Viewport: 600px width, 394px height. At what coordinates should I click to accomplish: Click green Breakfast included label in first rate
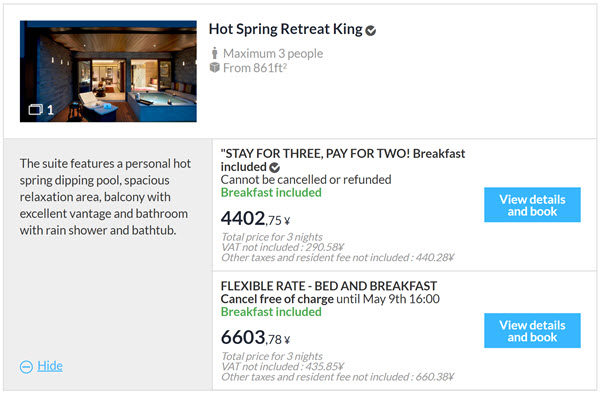pos(271,192)
